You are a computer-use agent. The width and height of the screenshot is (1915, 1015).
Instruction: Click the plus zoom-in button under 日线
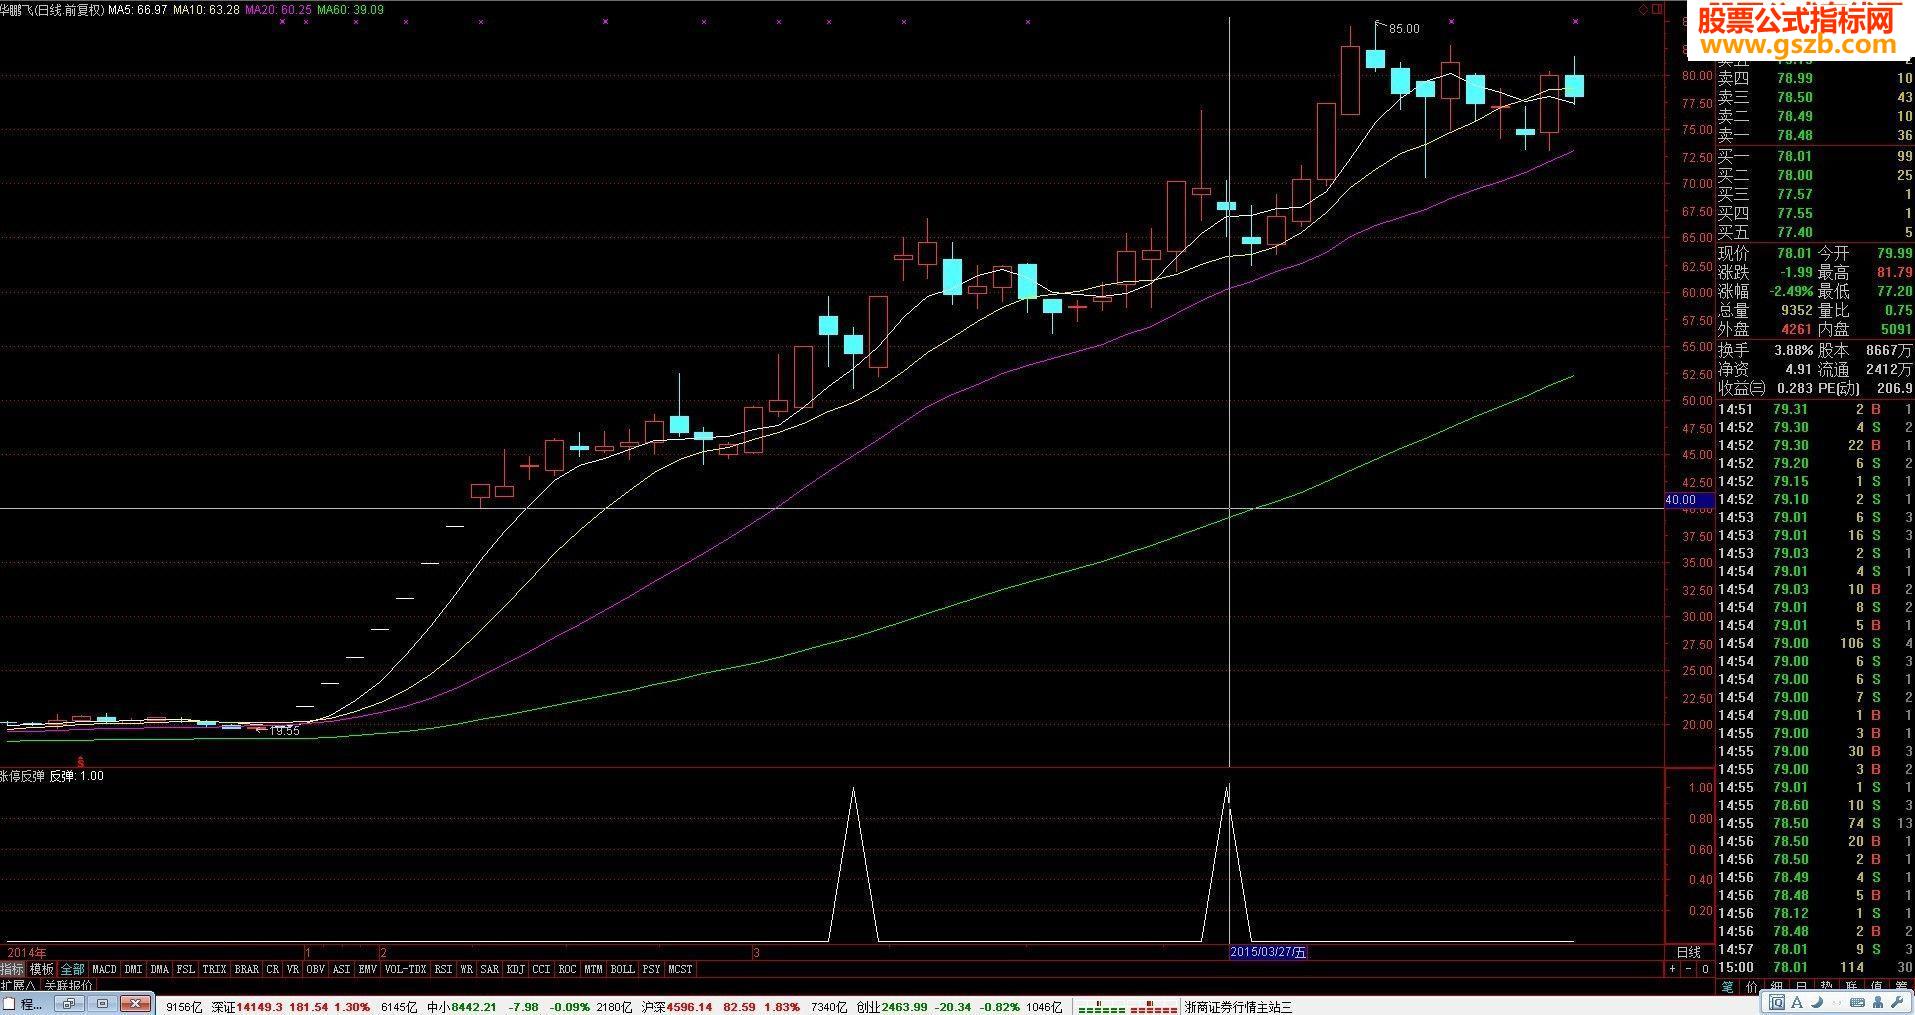pyautogui.click(x=1672, y=969)
